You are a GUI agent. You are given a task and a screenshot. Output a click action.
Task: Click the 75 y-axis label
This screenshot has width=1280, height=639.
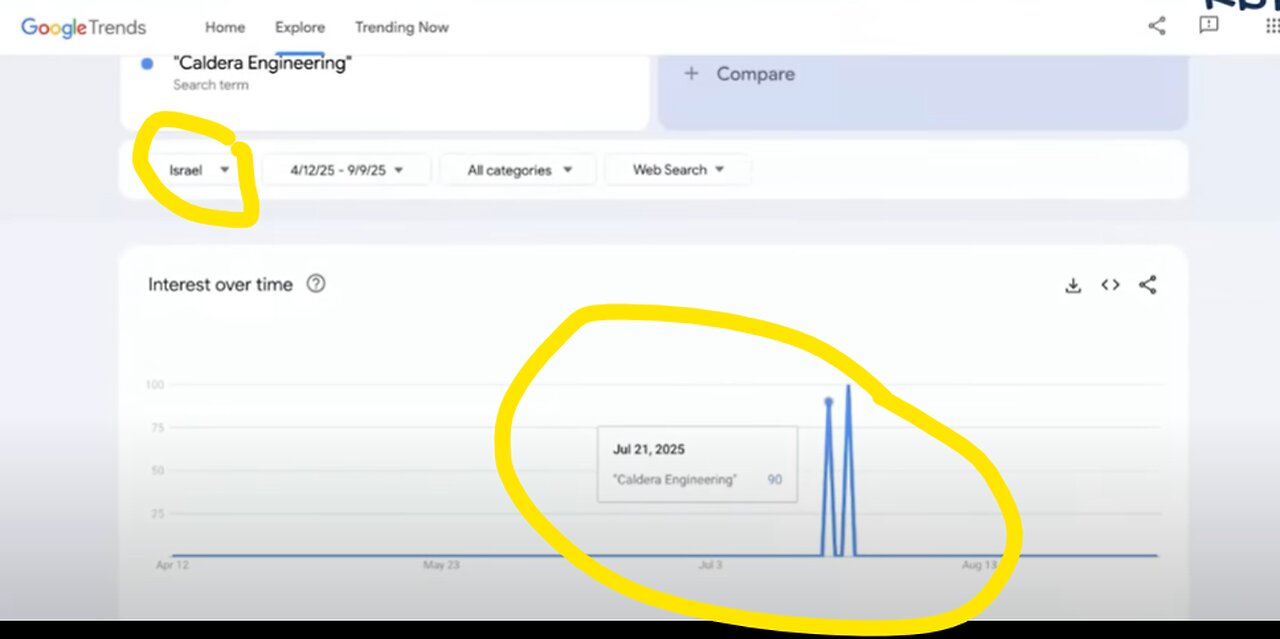pyautogui.click(x=157, y=428)
